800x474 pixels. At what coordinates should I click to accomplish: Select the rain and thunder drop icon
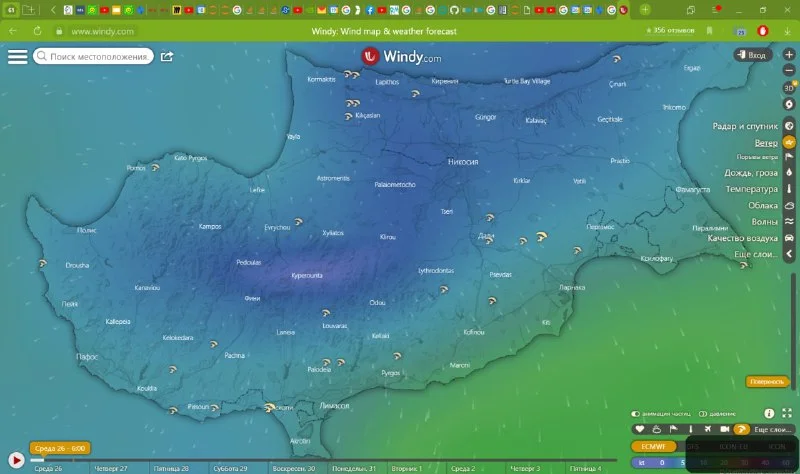[789, 173]
